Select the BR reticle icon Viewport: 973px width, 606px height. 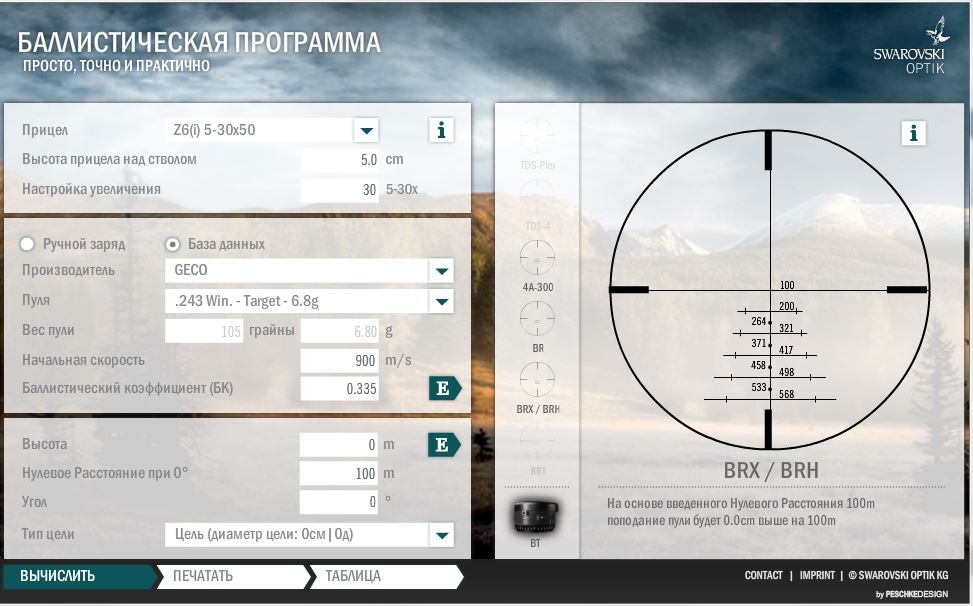(537, 319)
